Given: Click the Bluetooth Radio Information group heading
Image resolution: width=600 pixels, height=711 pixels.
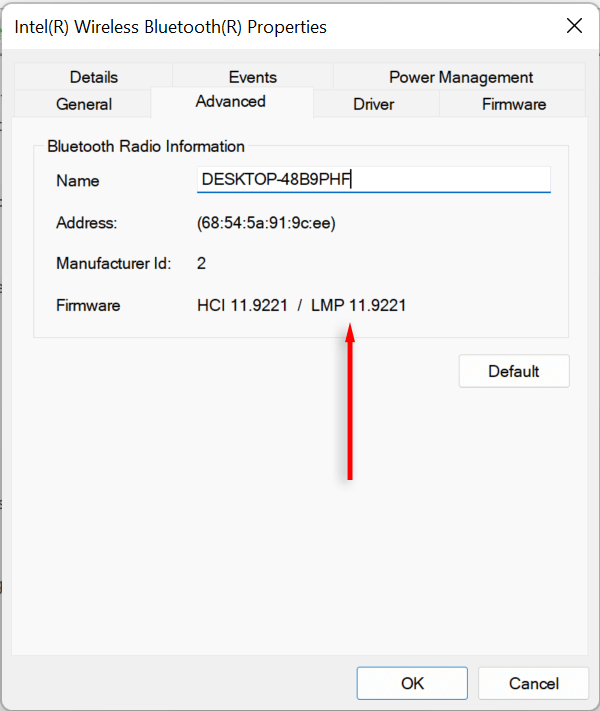Looking at the screenshot, I should point(146,146).
